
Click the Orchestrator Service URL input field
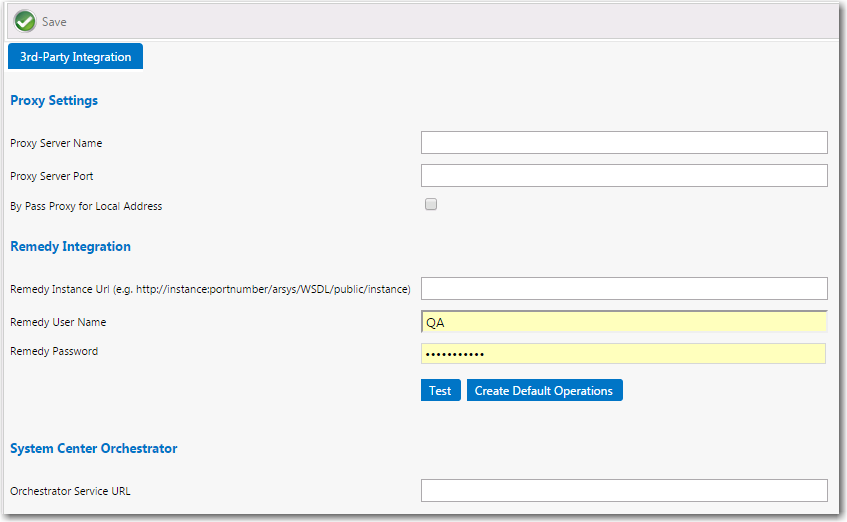point(624,490)
